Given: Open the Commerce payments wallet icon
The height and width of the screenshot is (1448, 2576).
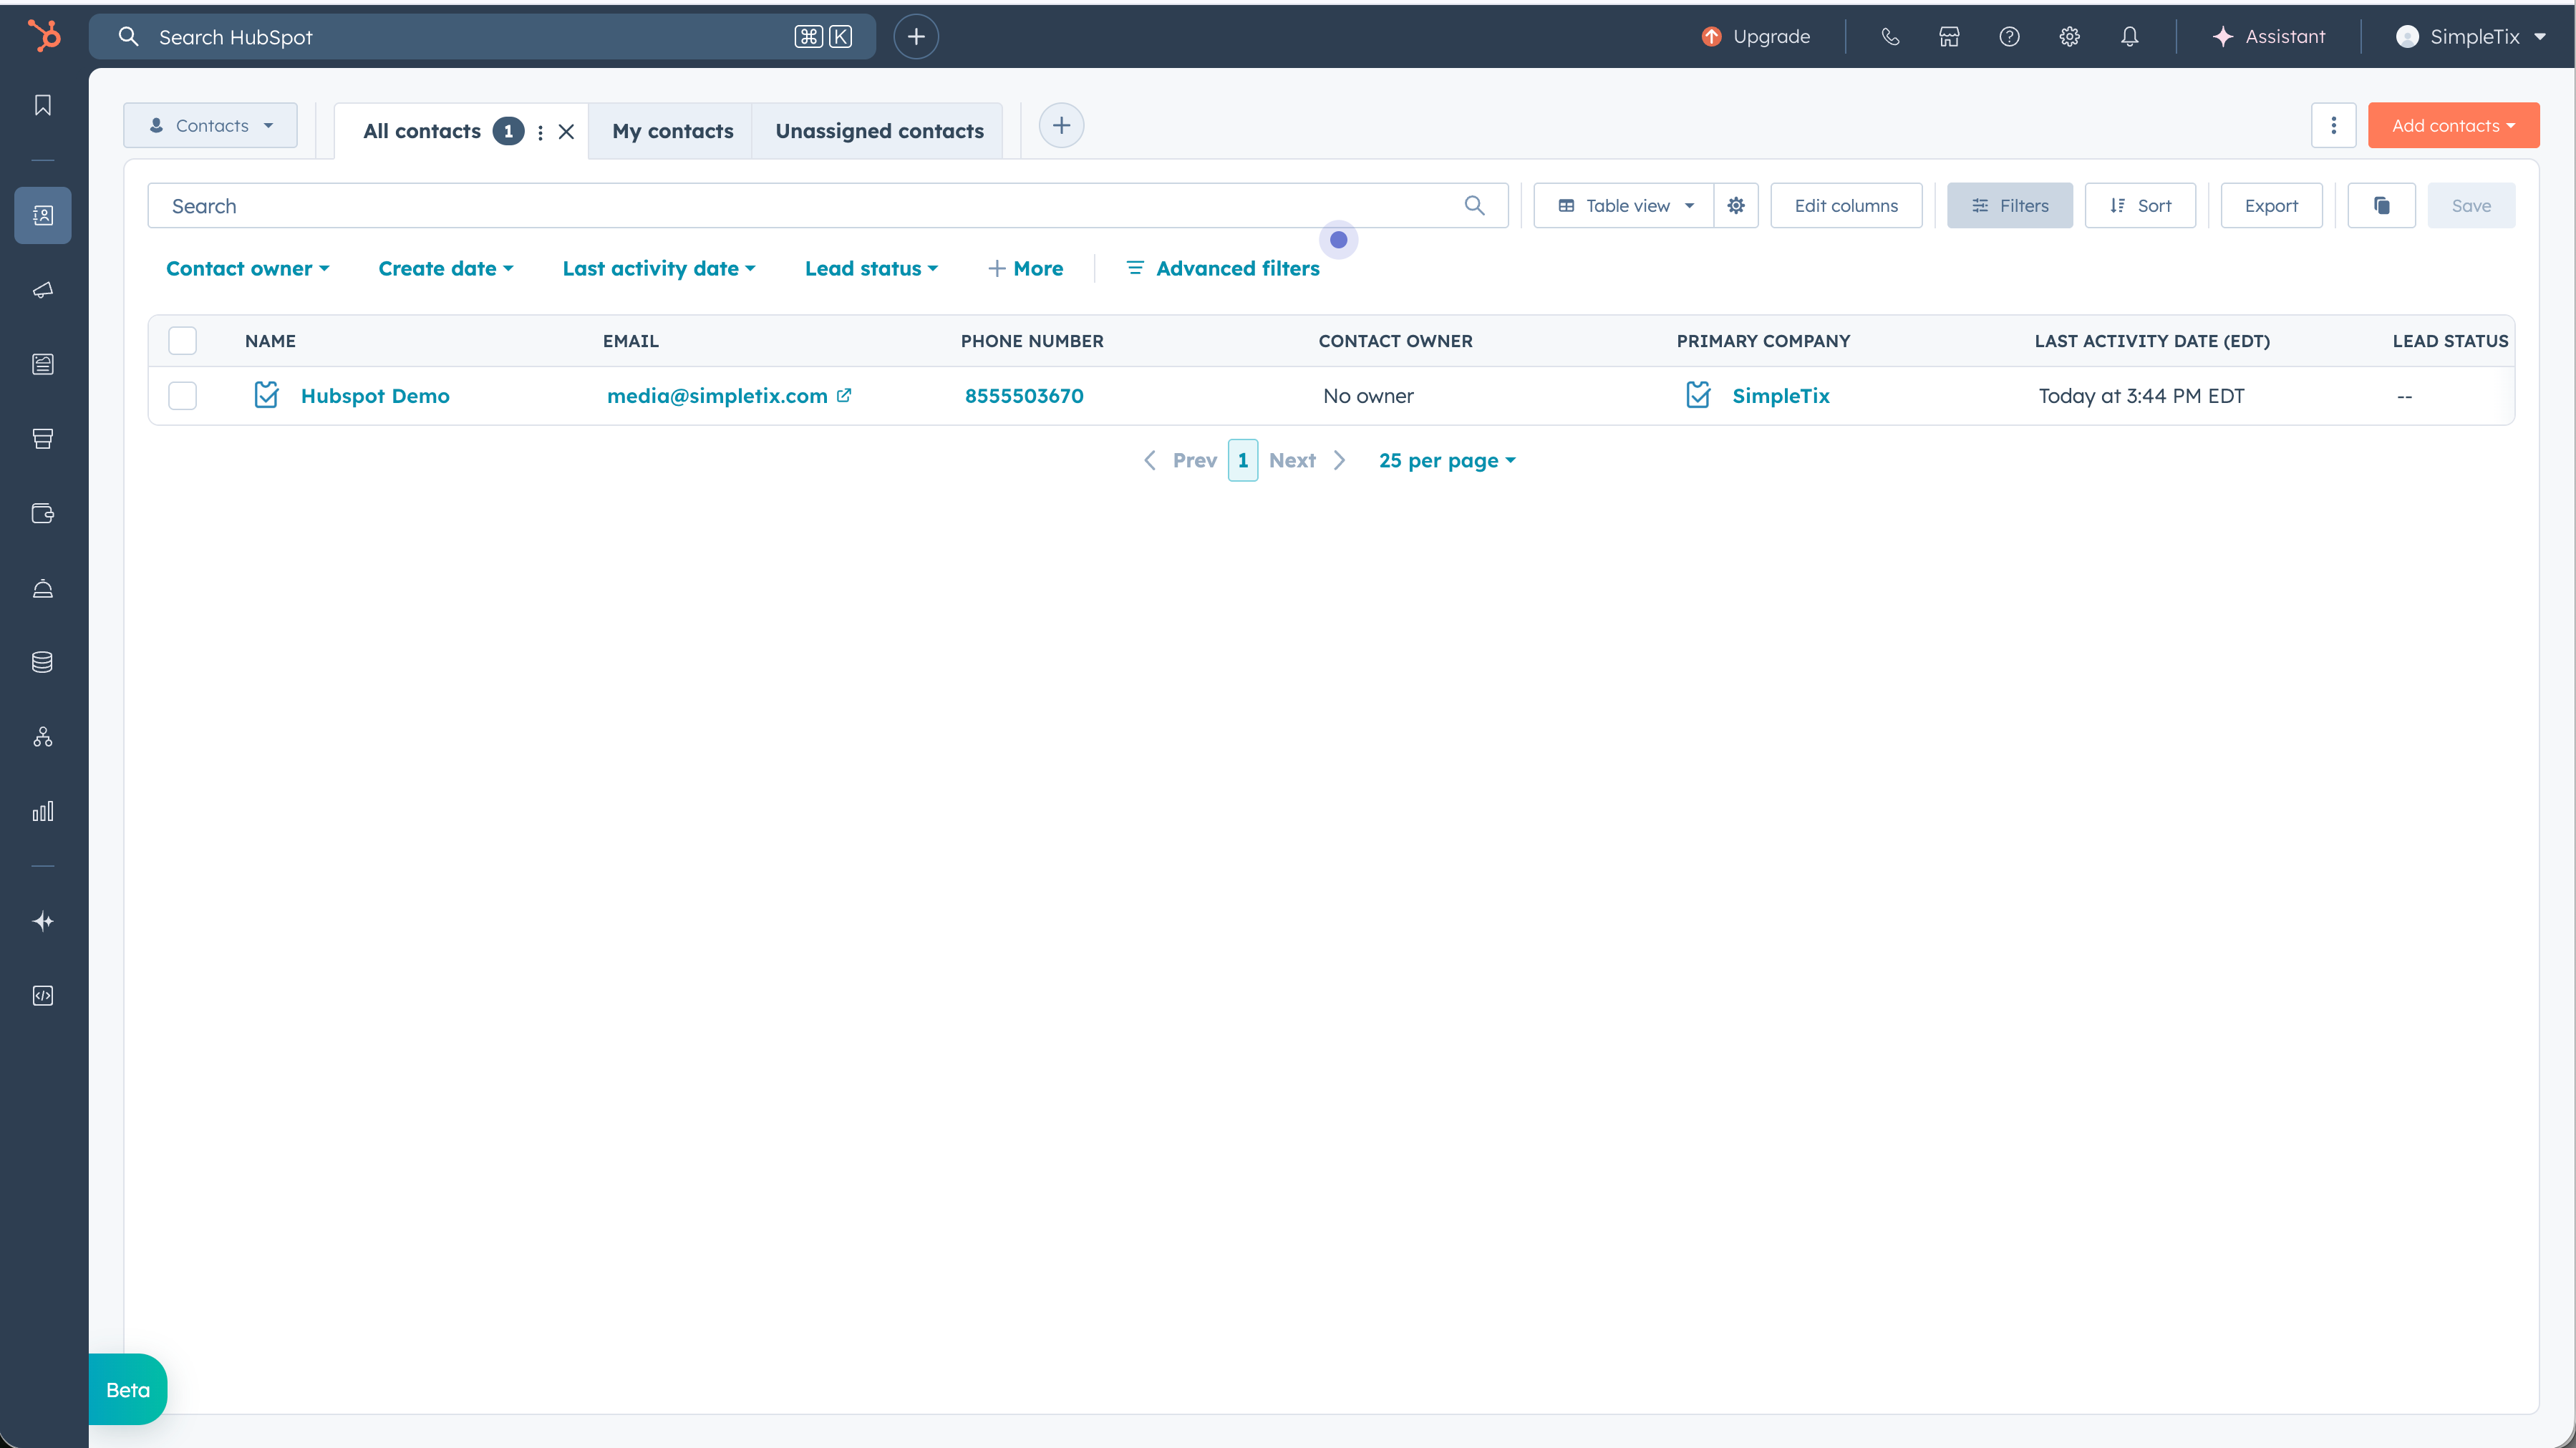Looking at the screenshot, I should pos(42,513).
